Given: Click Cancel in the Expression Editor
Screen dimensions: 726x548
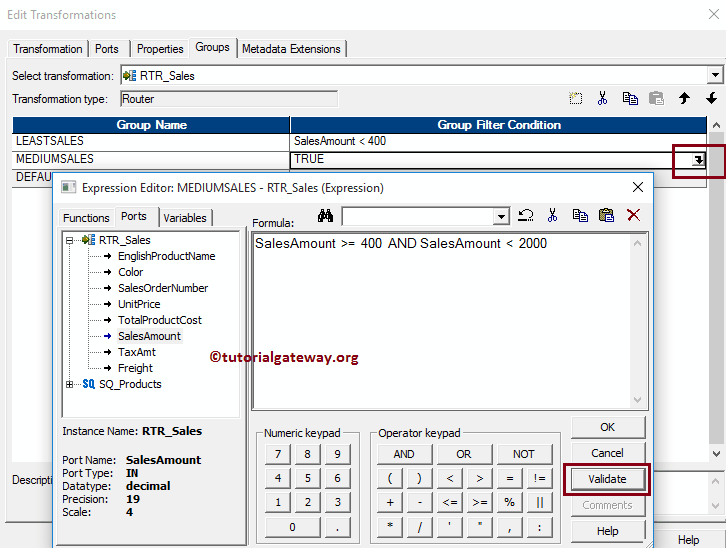Looking at the screenshot, I should click(x=607, y=453).
